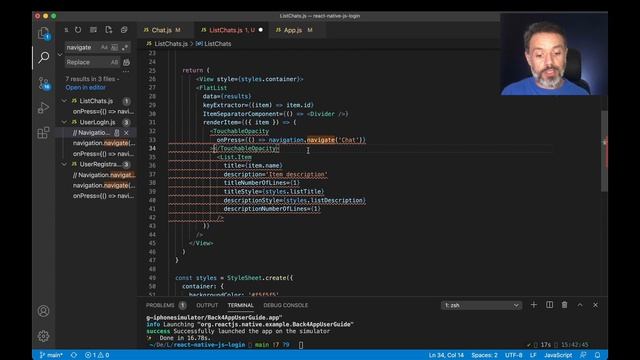This screenshot has height=360, width=640.
Task: Open the Run and Debug view
Action: point(44,108)
